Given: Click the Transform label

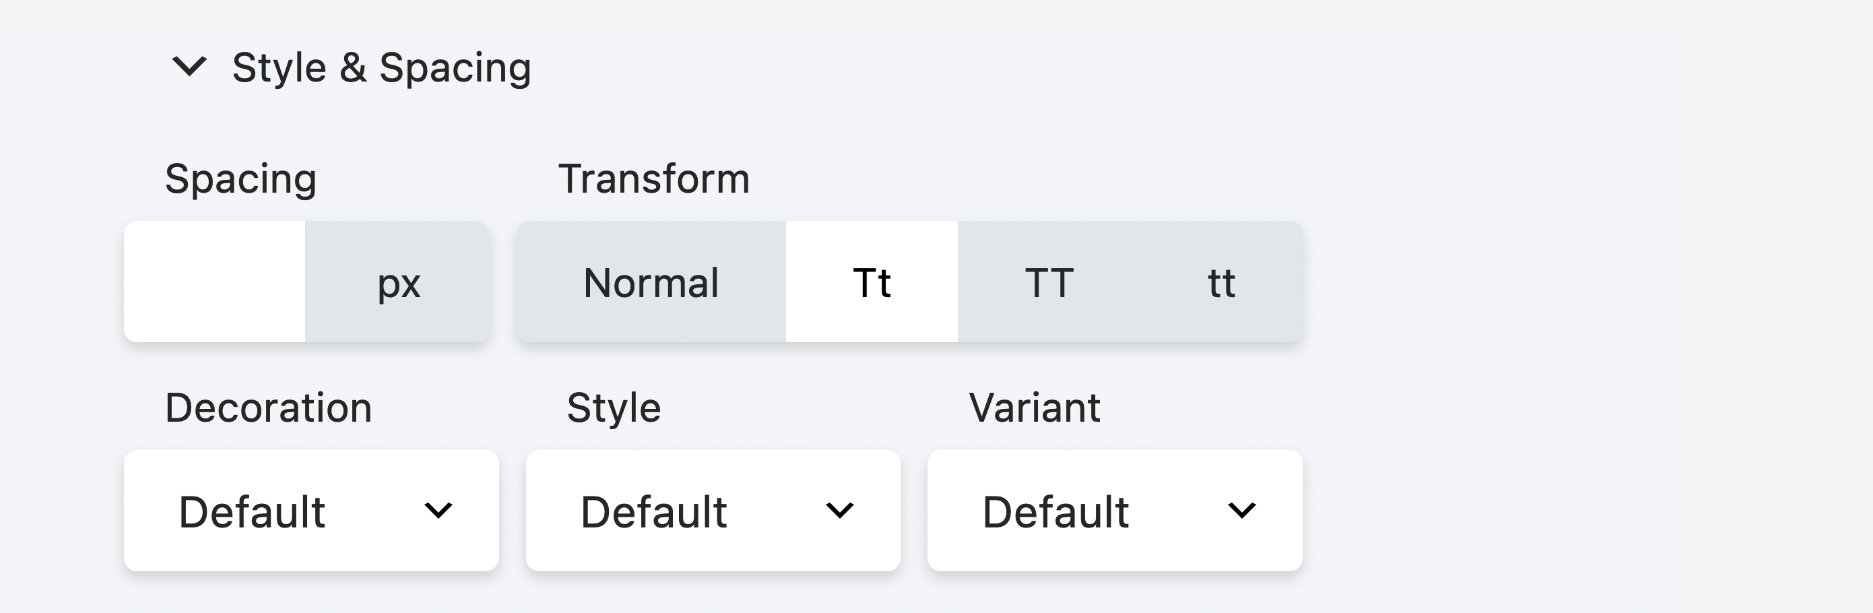Looking at the screenshot, I should (654, 178).
